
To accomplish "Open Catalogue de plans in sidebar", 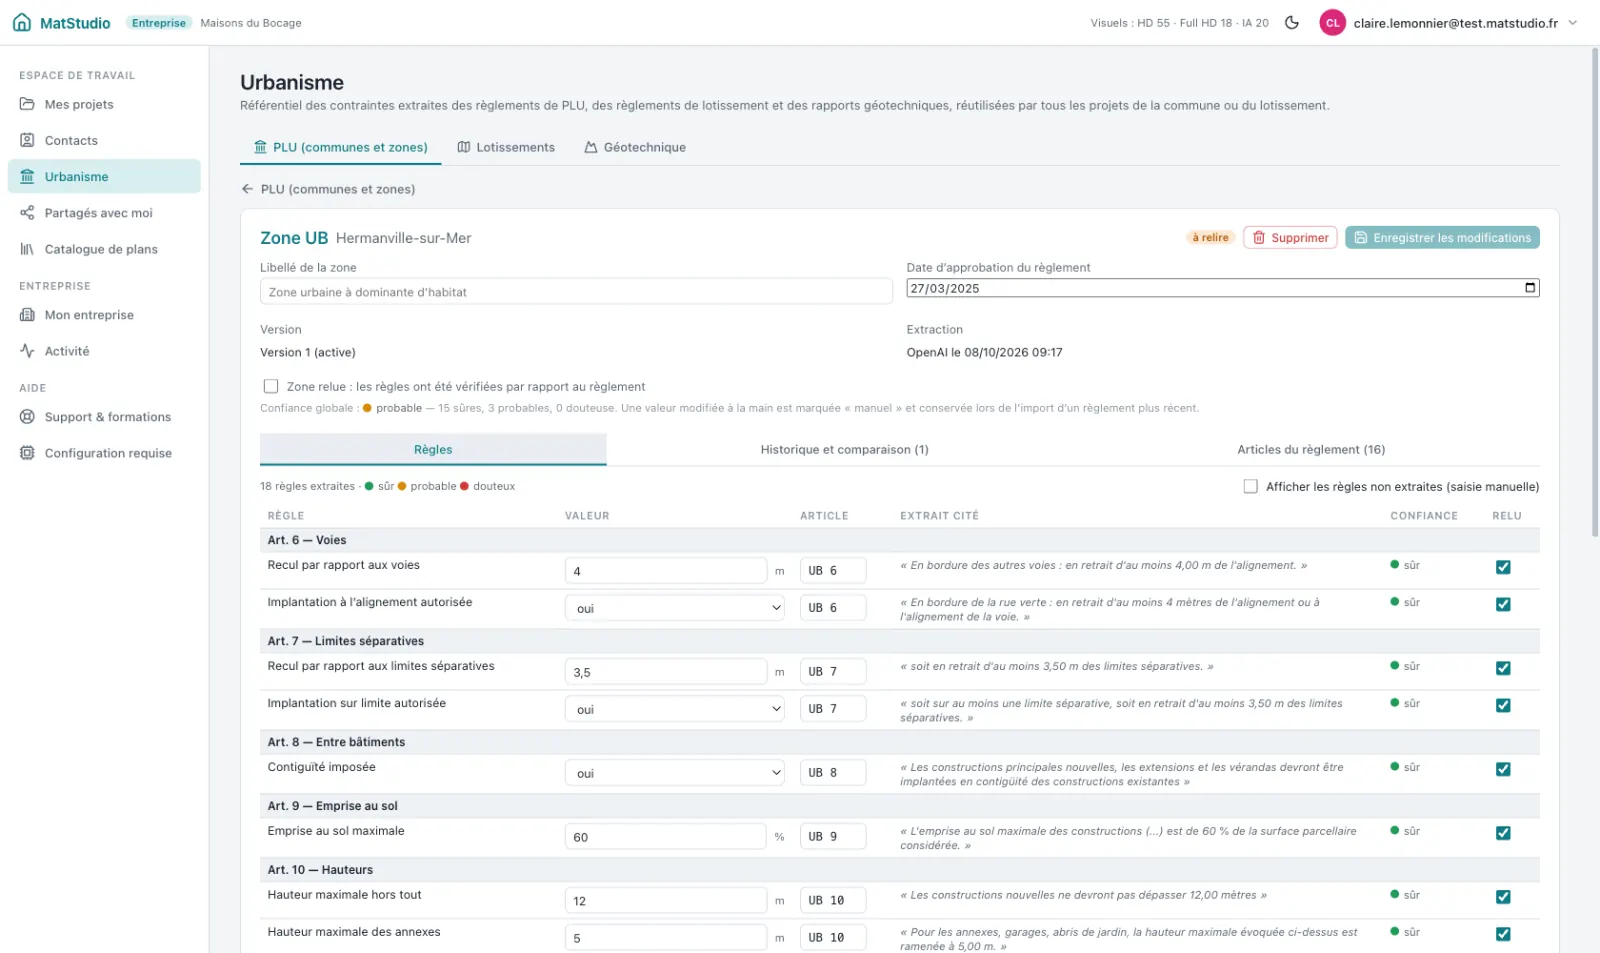I will coord(104,249).
